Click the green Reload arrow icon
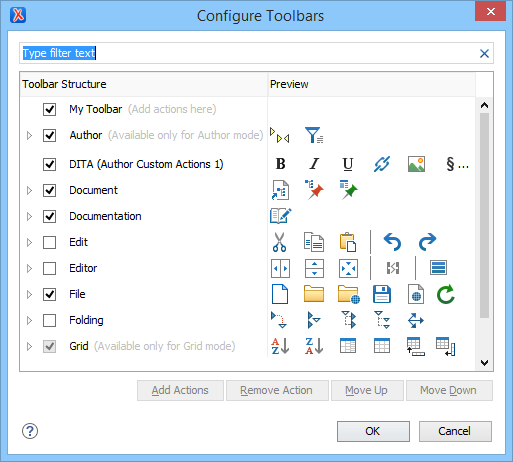Screen dimensions: 513x462 tap(446, 294)
